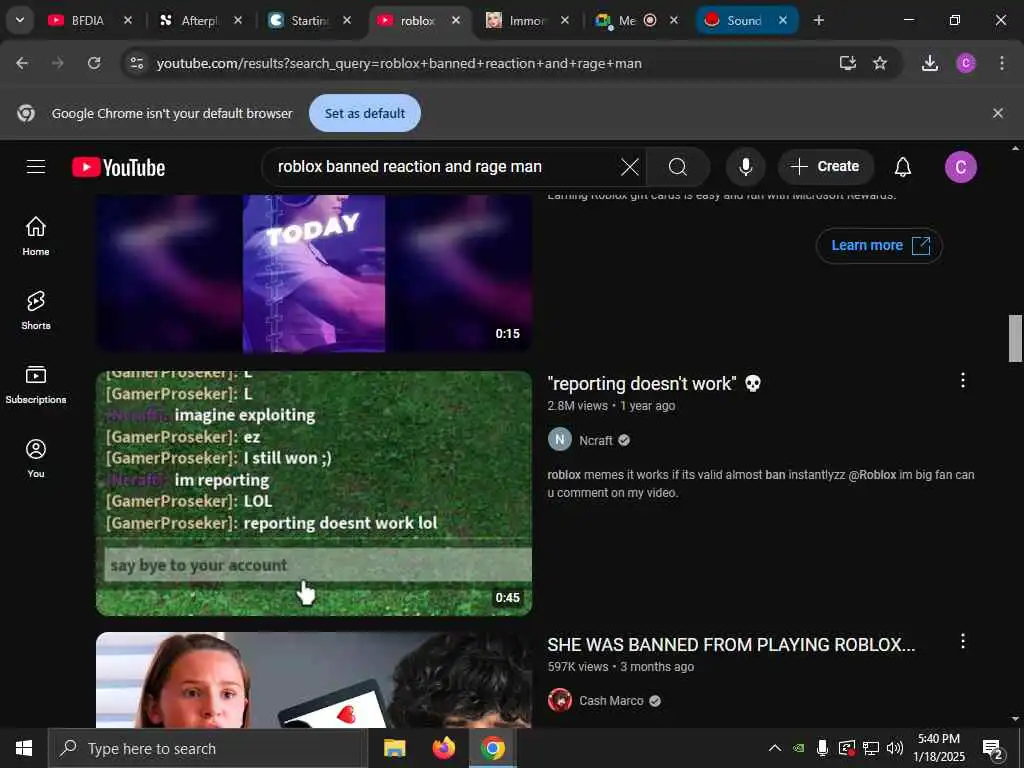This screenshot has width=1024, height=768.
Task: Open the Windows Start menu
Action: tap(24, 748)
